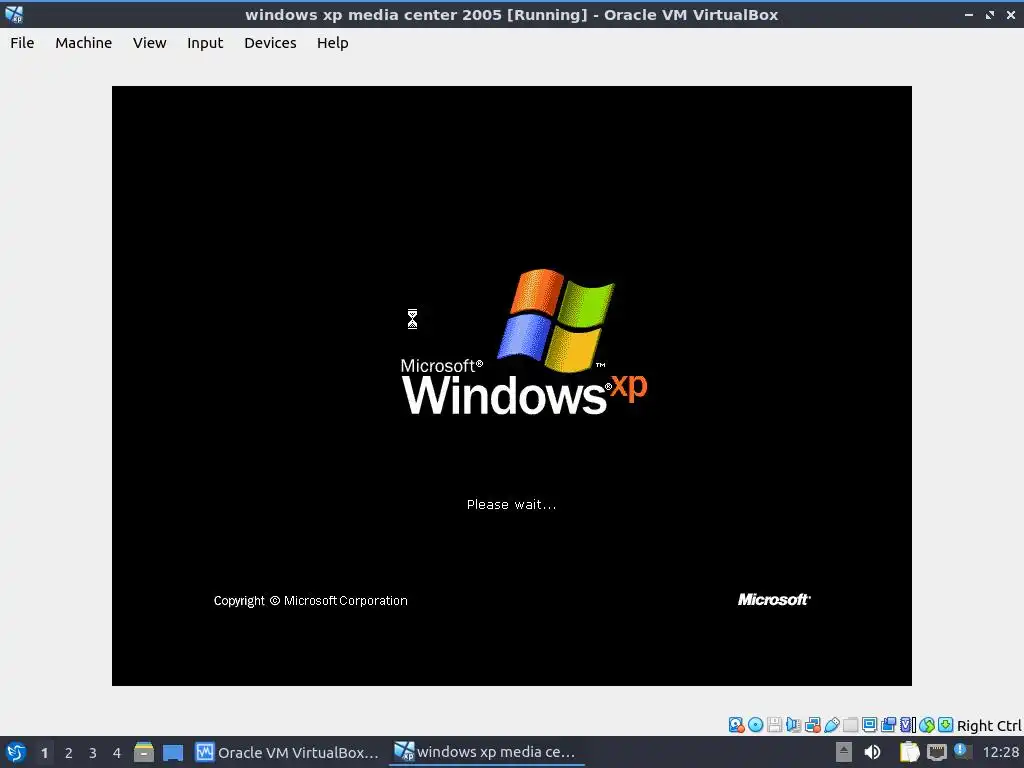The image size is (1024, 768).
Task: Switch to workspace 3
Action: click(x=93, y=753)
